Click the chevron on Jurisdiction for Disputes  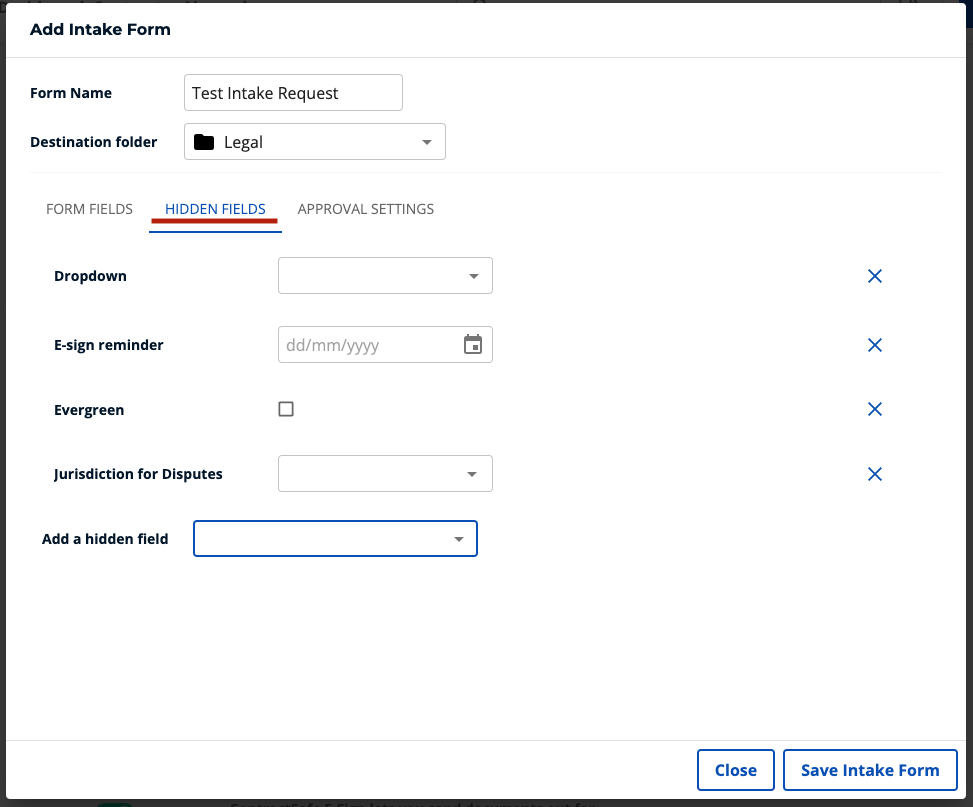coord(471,473)
